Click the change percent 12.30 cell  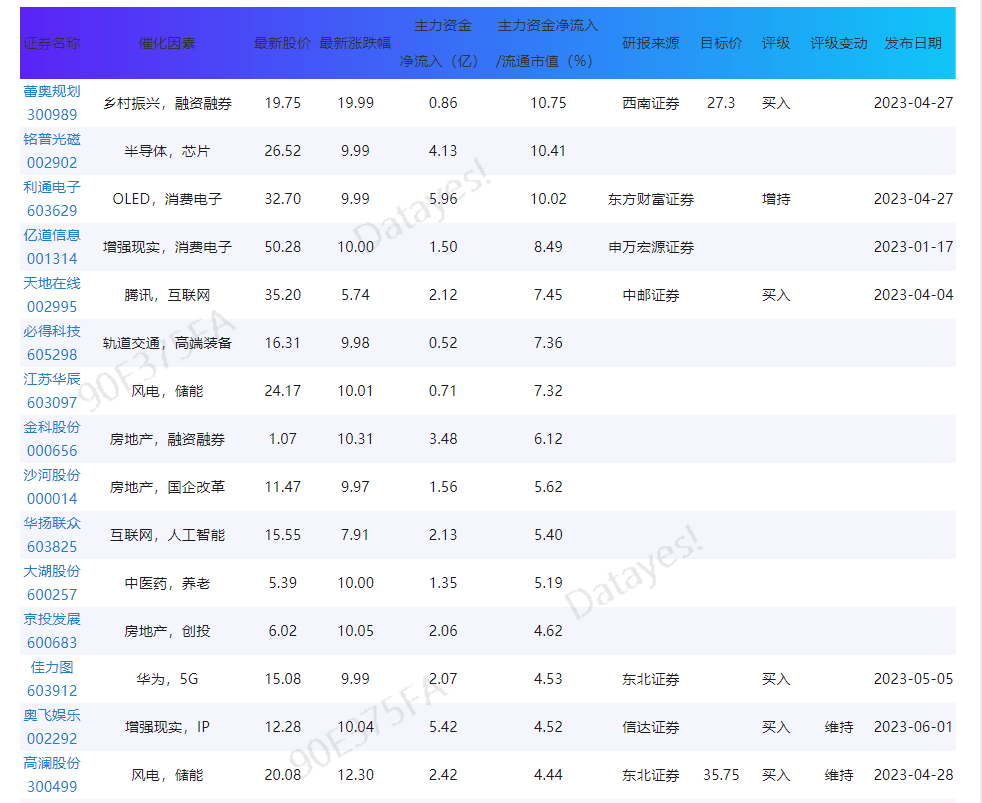pyautogui.click(x=355, y=775)
